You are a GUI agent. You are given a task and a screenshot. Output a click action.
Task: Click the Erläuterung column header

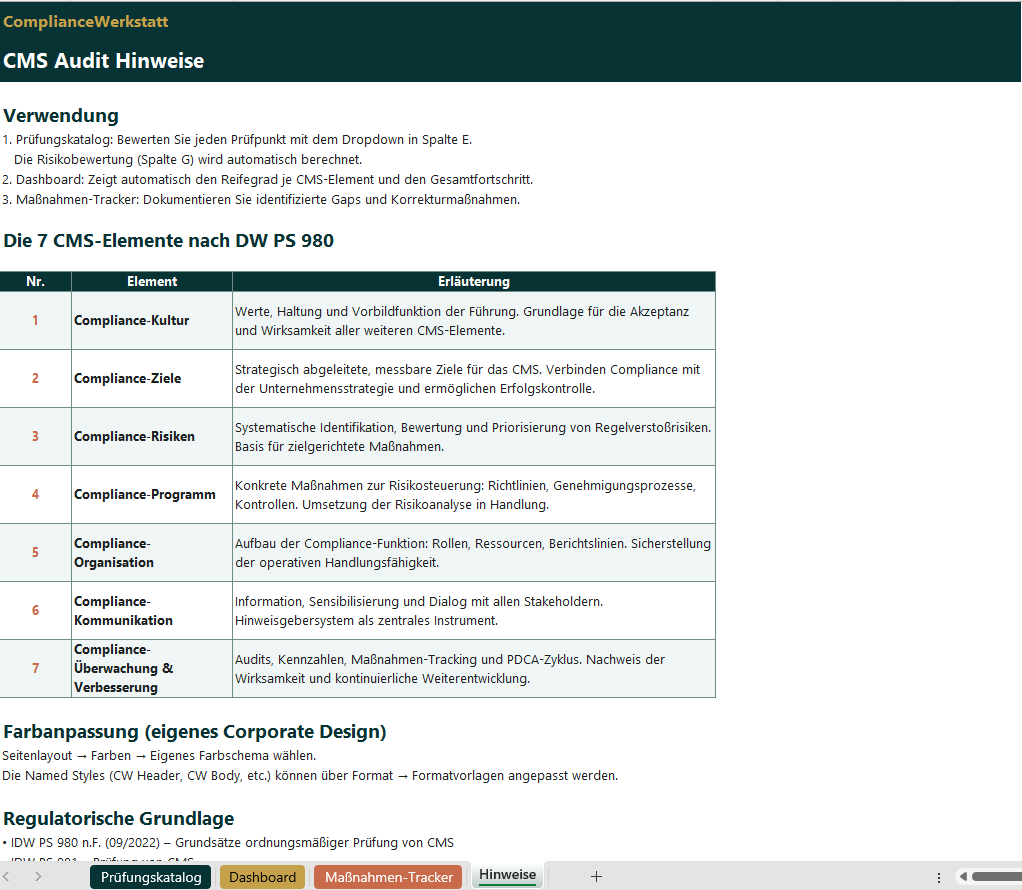pos(473,281)
